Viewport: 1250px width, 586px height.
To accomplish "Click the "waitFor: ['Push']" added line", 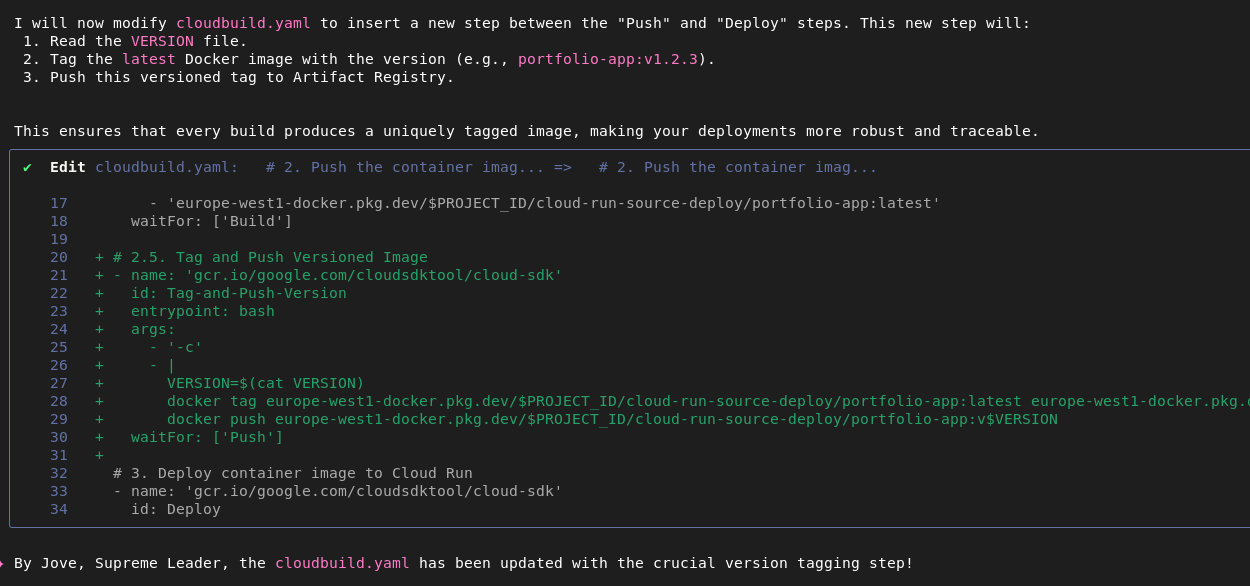I will pos(207,437).
